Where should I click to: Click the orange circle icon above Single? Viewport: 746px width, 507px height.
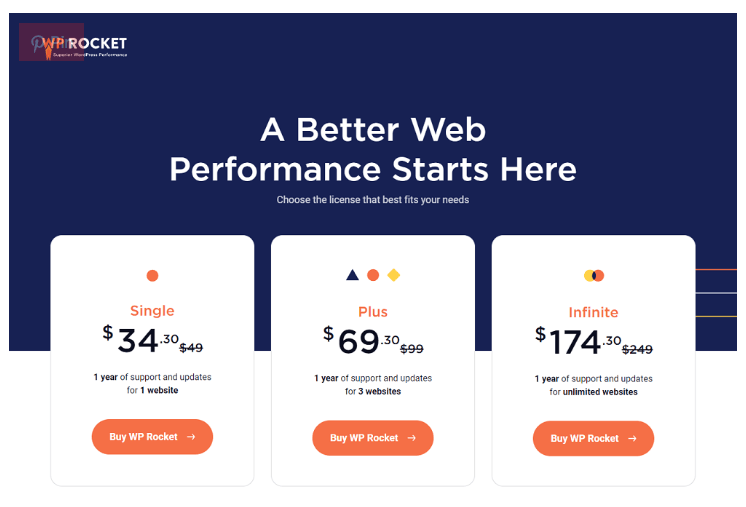tap(152, 275)
